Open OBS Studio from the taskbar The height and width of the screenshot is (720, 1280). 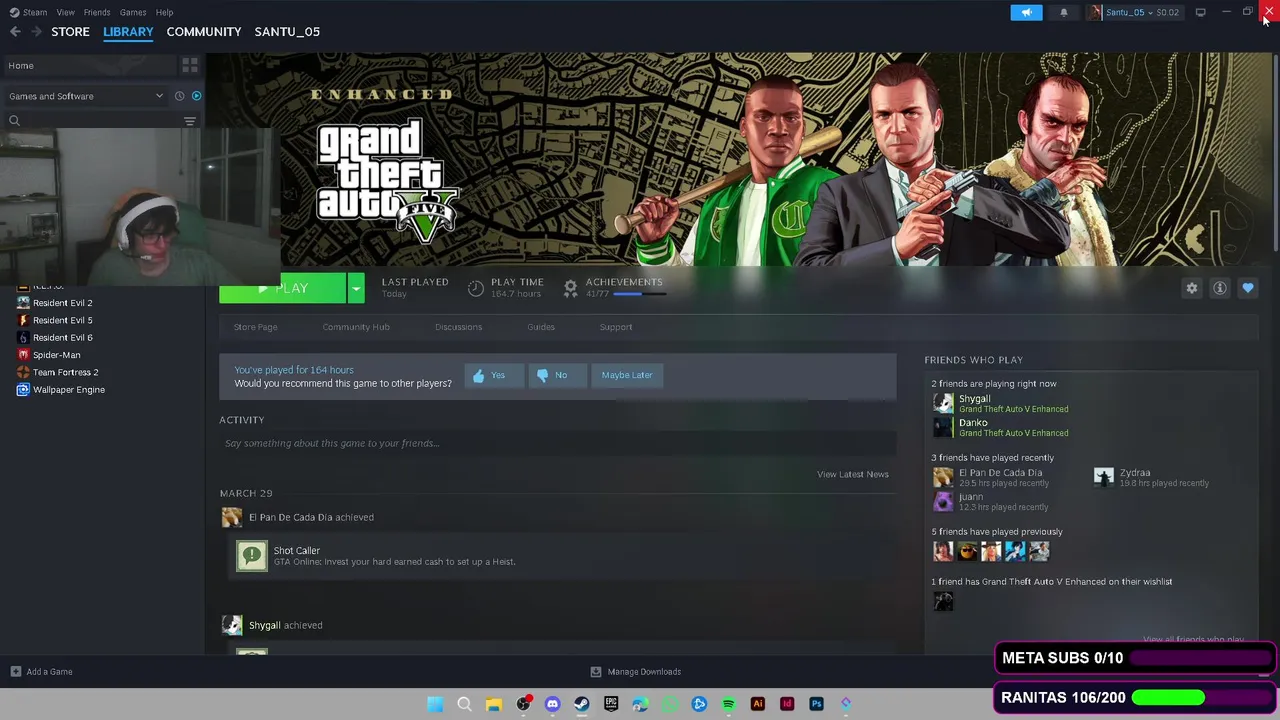(523, 704)
